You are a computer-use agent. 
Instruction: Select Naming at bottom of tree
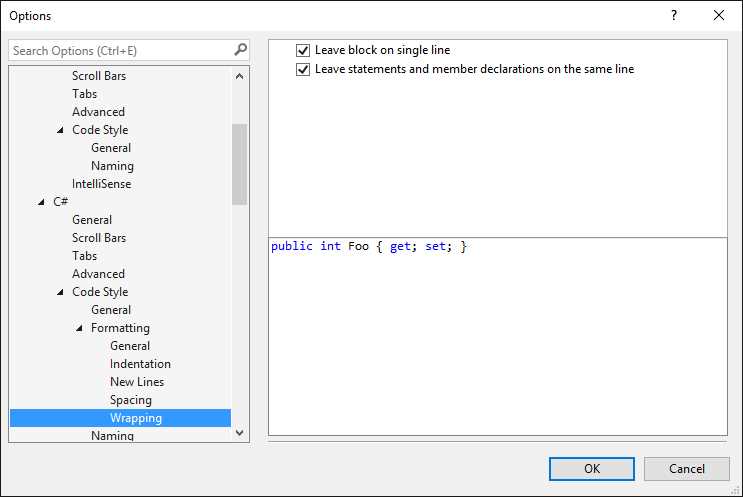[112, 435]
